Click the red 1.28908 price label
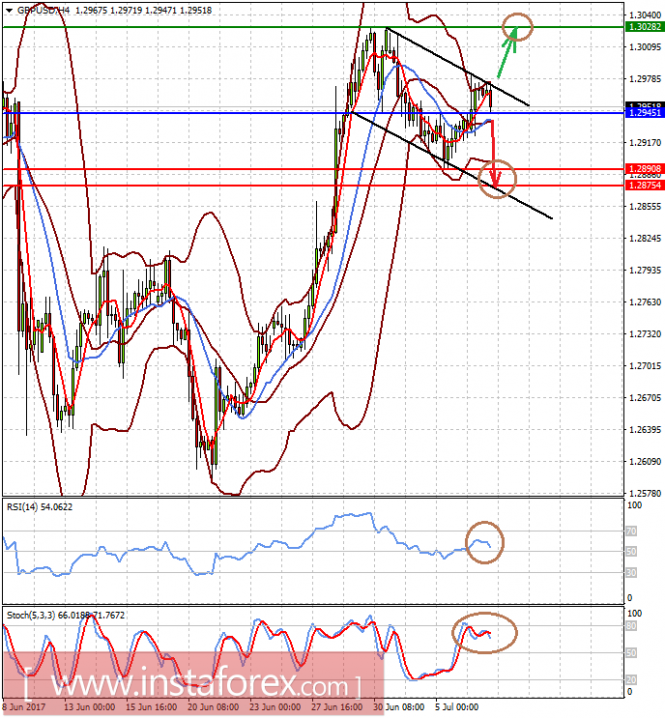This screenshot has width=665, height=718. point(645,169)
